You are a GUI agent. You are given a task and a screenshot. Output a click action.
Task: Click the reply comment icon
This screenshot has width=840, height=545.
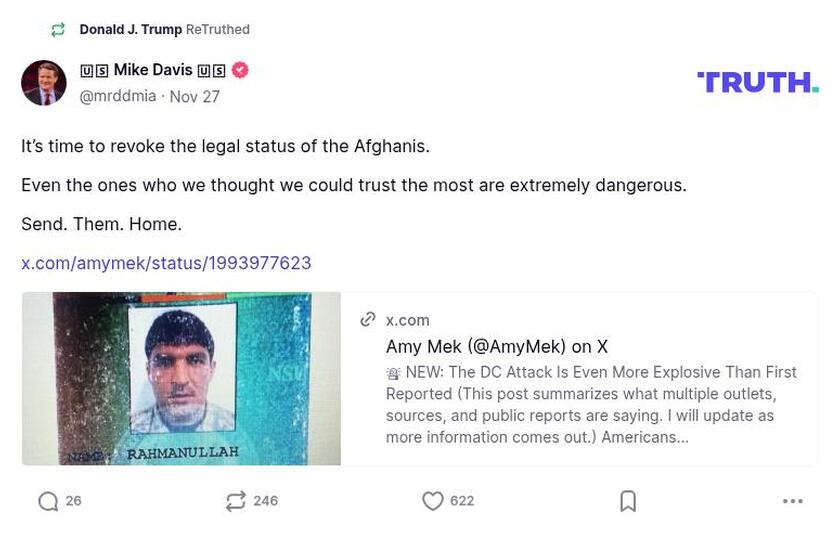coord(48,501)
